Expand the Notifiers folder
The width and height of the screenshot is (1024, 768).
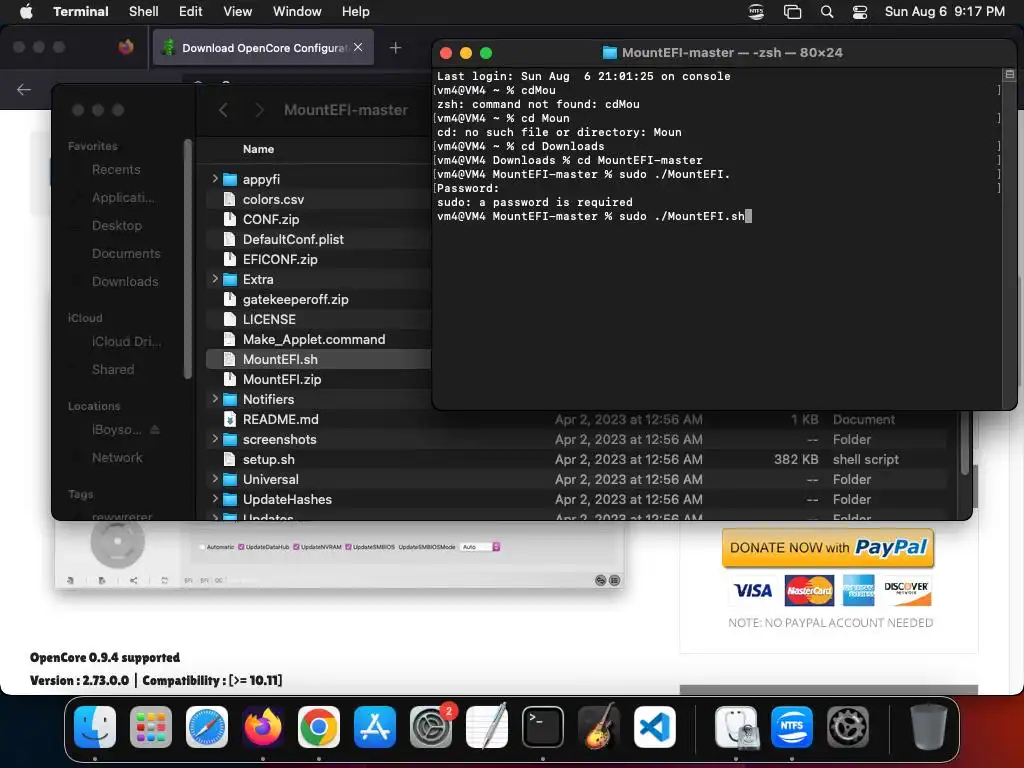click(x=215, y=398)
